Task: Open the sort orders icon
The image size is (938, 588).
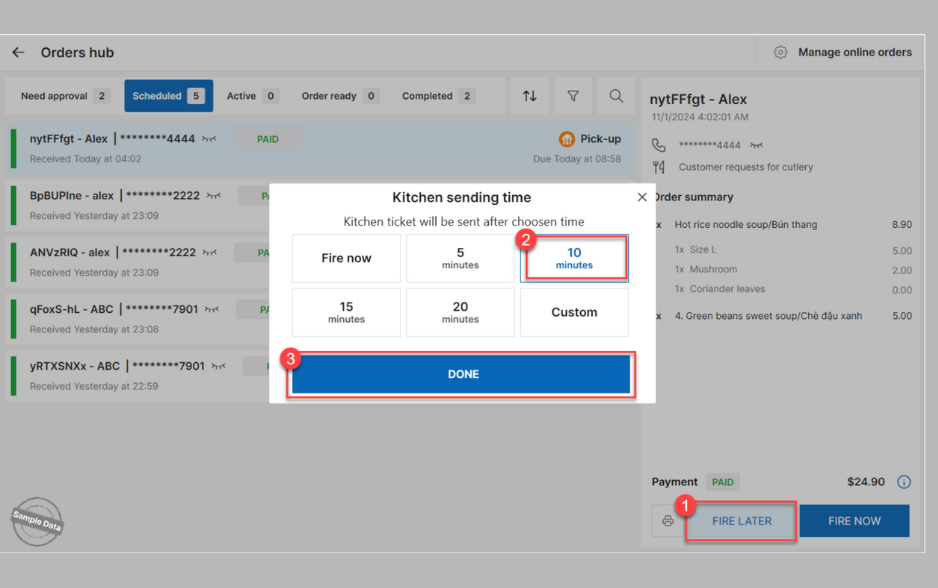Action: point(530,96)
